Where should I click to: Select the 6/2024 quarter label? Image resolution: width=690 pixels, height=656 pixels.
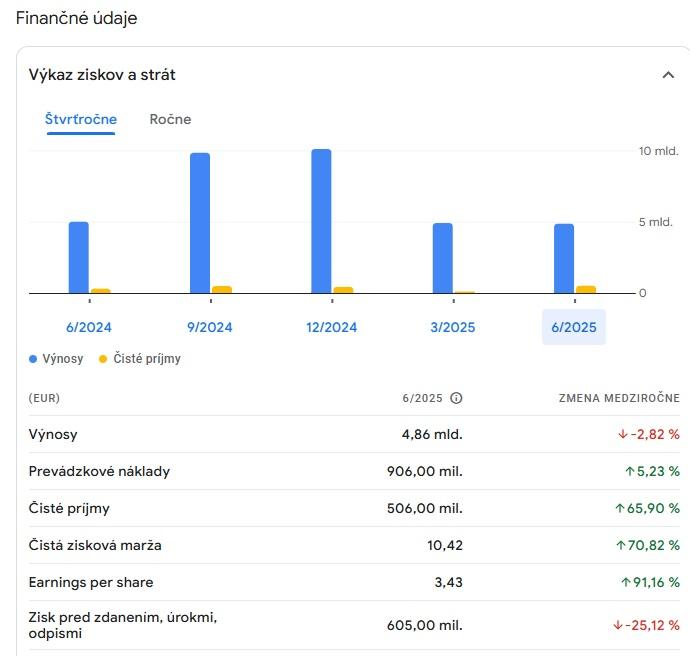[89, 327]
